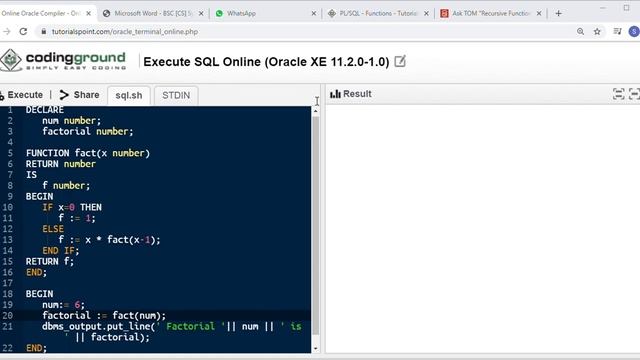Click 'RETURN f;' on line 15
640x360 pixels.
coord(50,261)
